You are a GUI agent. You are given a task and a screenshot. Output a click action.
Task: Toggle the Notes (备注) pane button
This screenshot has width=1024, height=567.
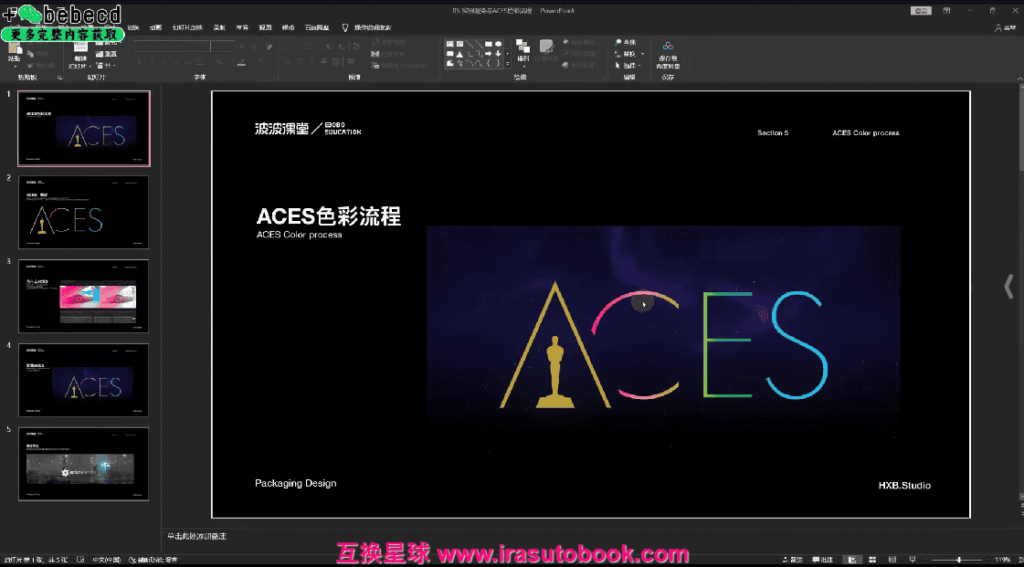793,560
